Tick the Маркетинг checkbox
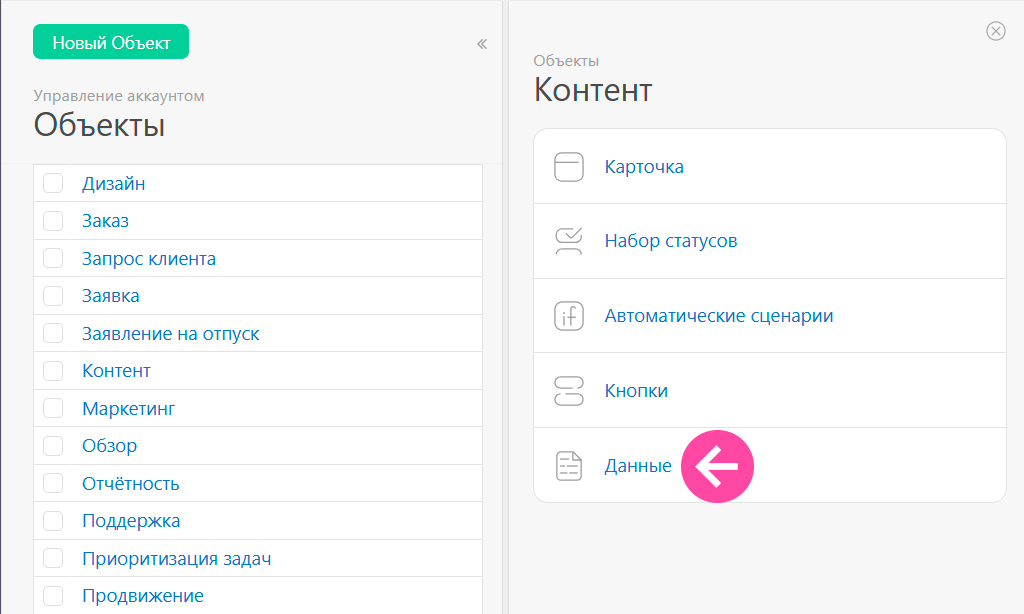1024x614 pixels. point(53,408)
